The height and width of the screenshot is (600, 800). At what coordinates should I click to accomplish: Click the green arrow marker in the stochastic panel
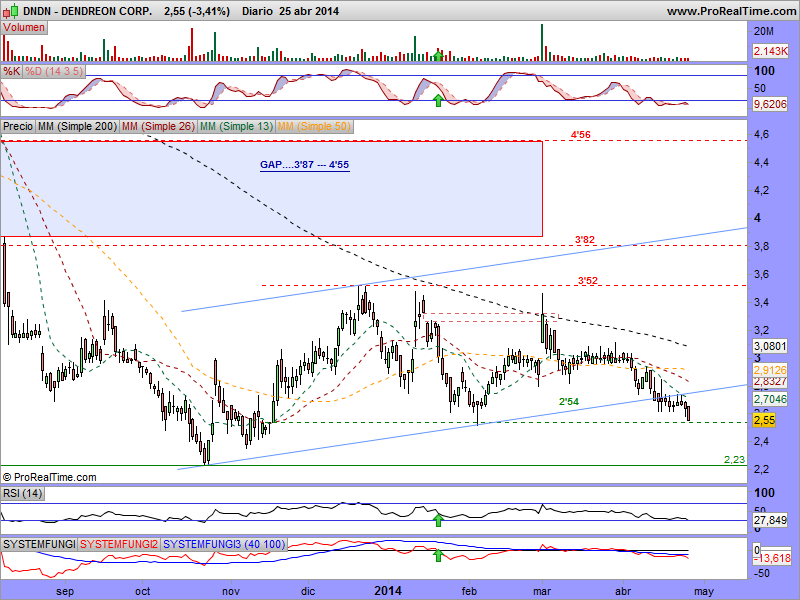coord(438,101)
